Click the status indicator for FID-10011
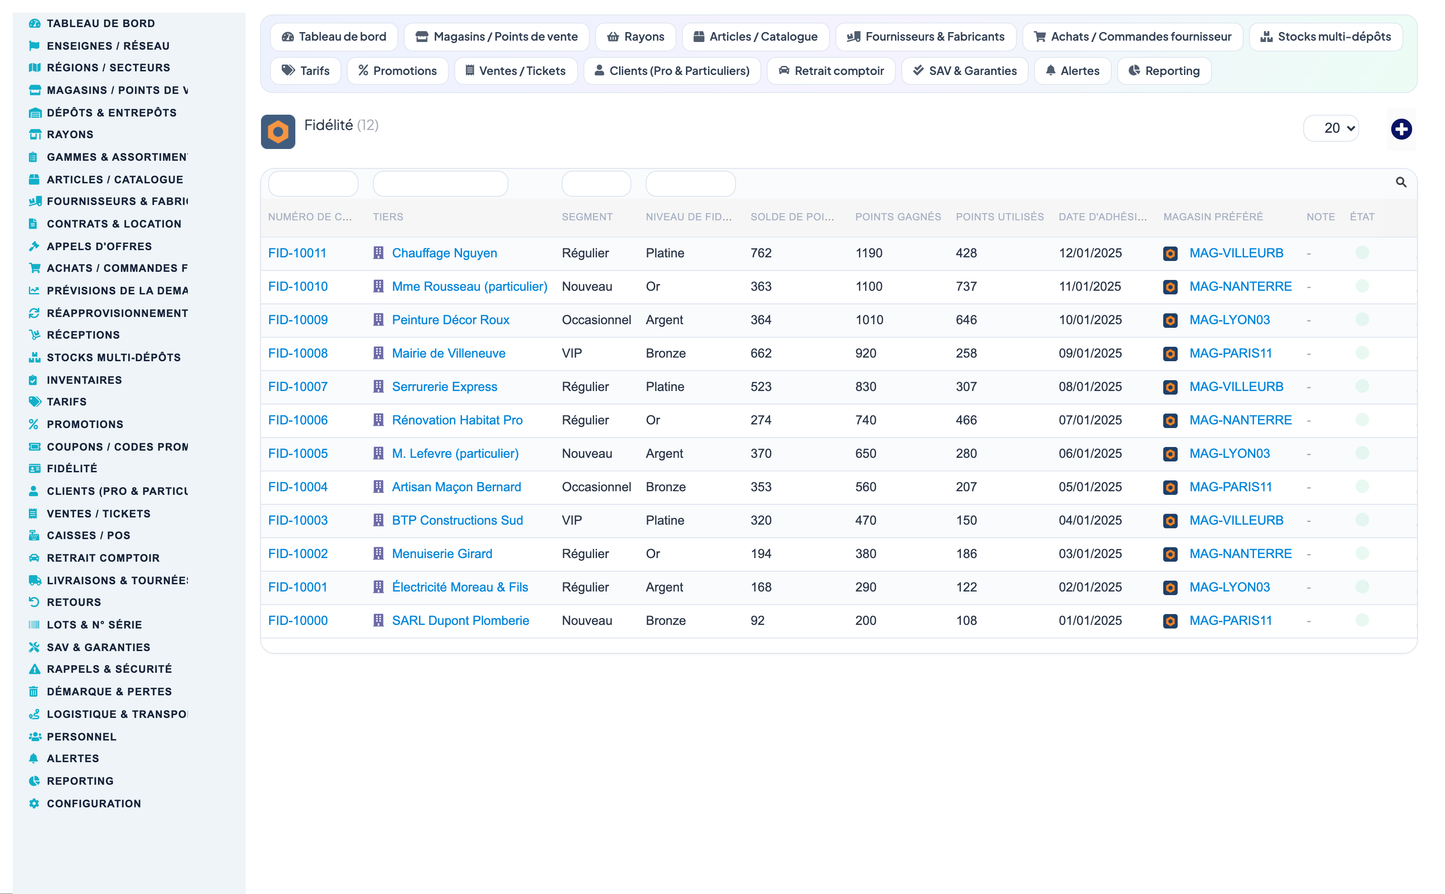1445x894 pixels. tap(1362, 253)
